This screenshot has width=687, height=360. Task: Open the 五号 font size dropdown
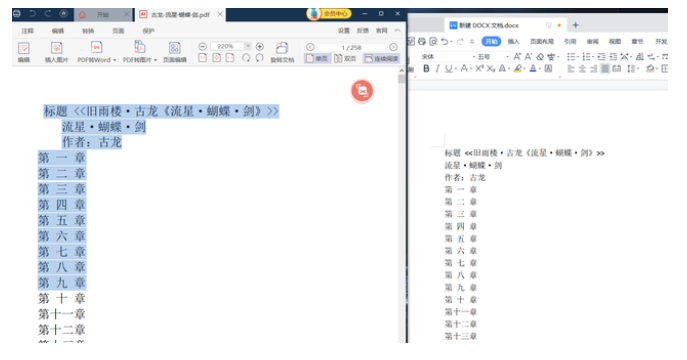pos(492,56)
